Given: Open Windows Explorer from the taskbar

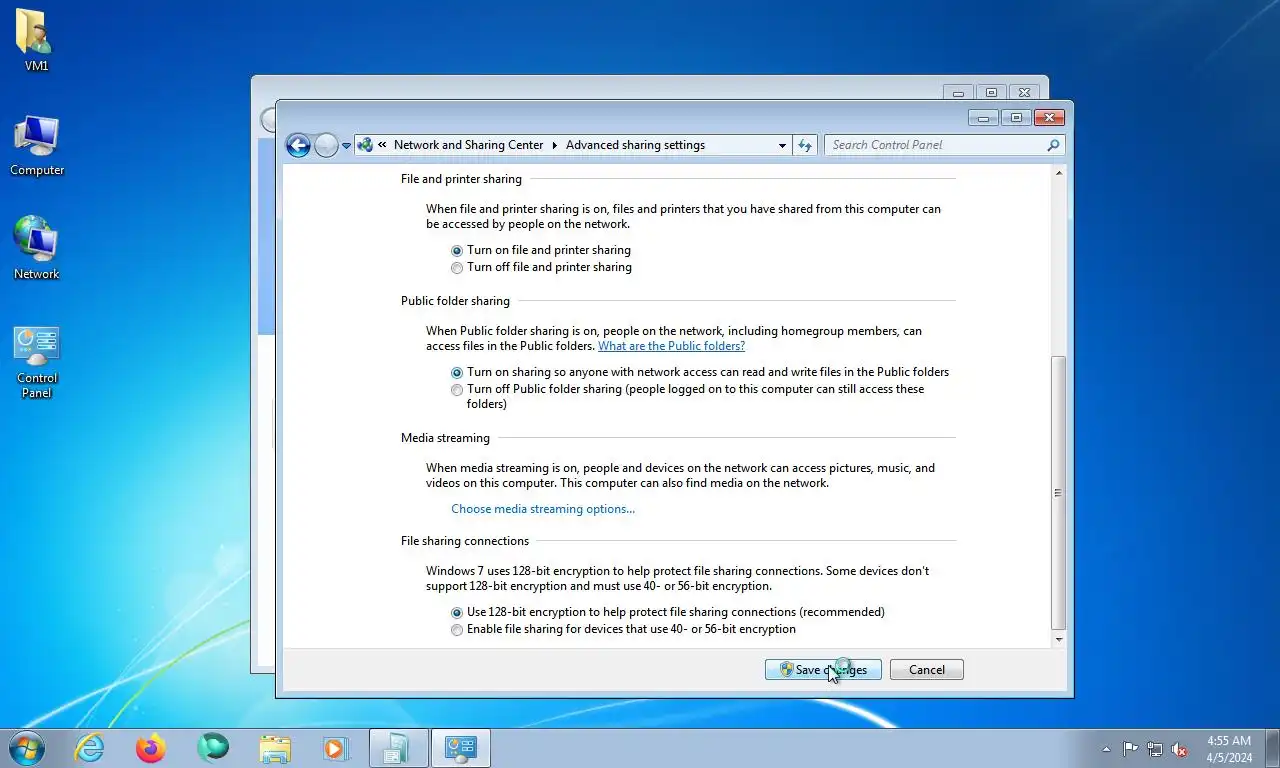Looking at the screenshot, I should (275, 748).
